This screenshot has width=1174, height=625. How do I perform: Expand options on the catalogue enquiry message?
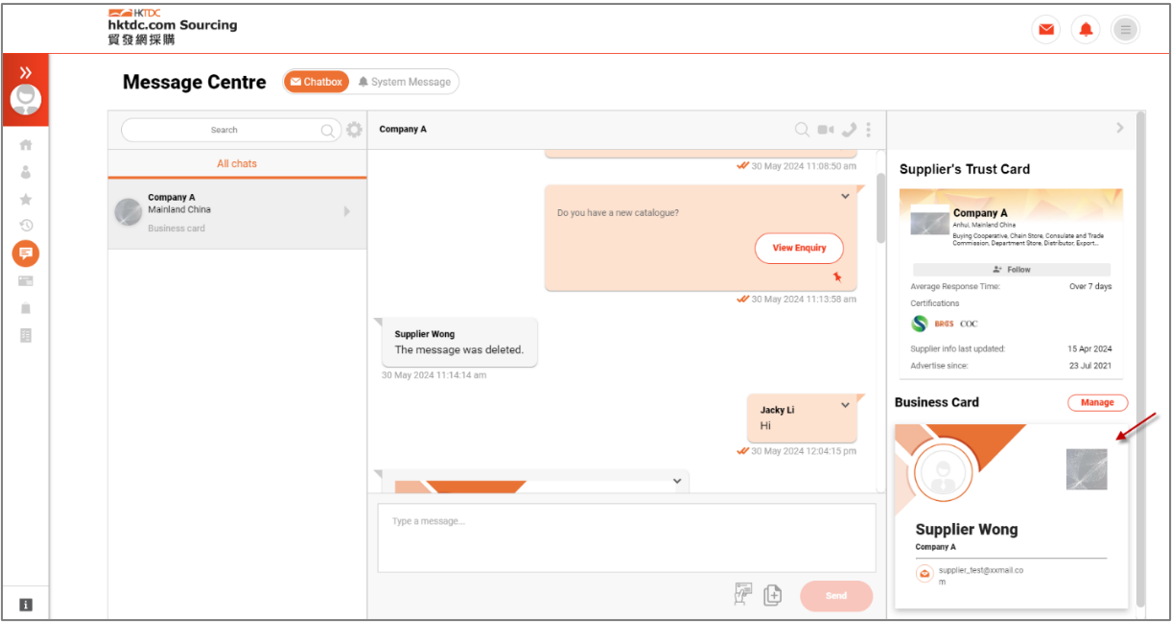845,197
